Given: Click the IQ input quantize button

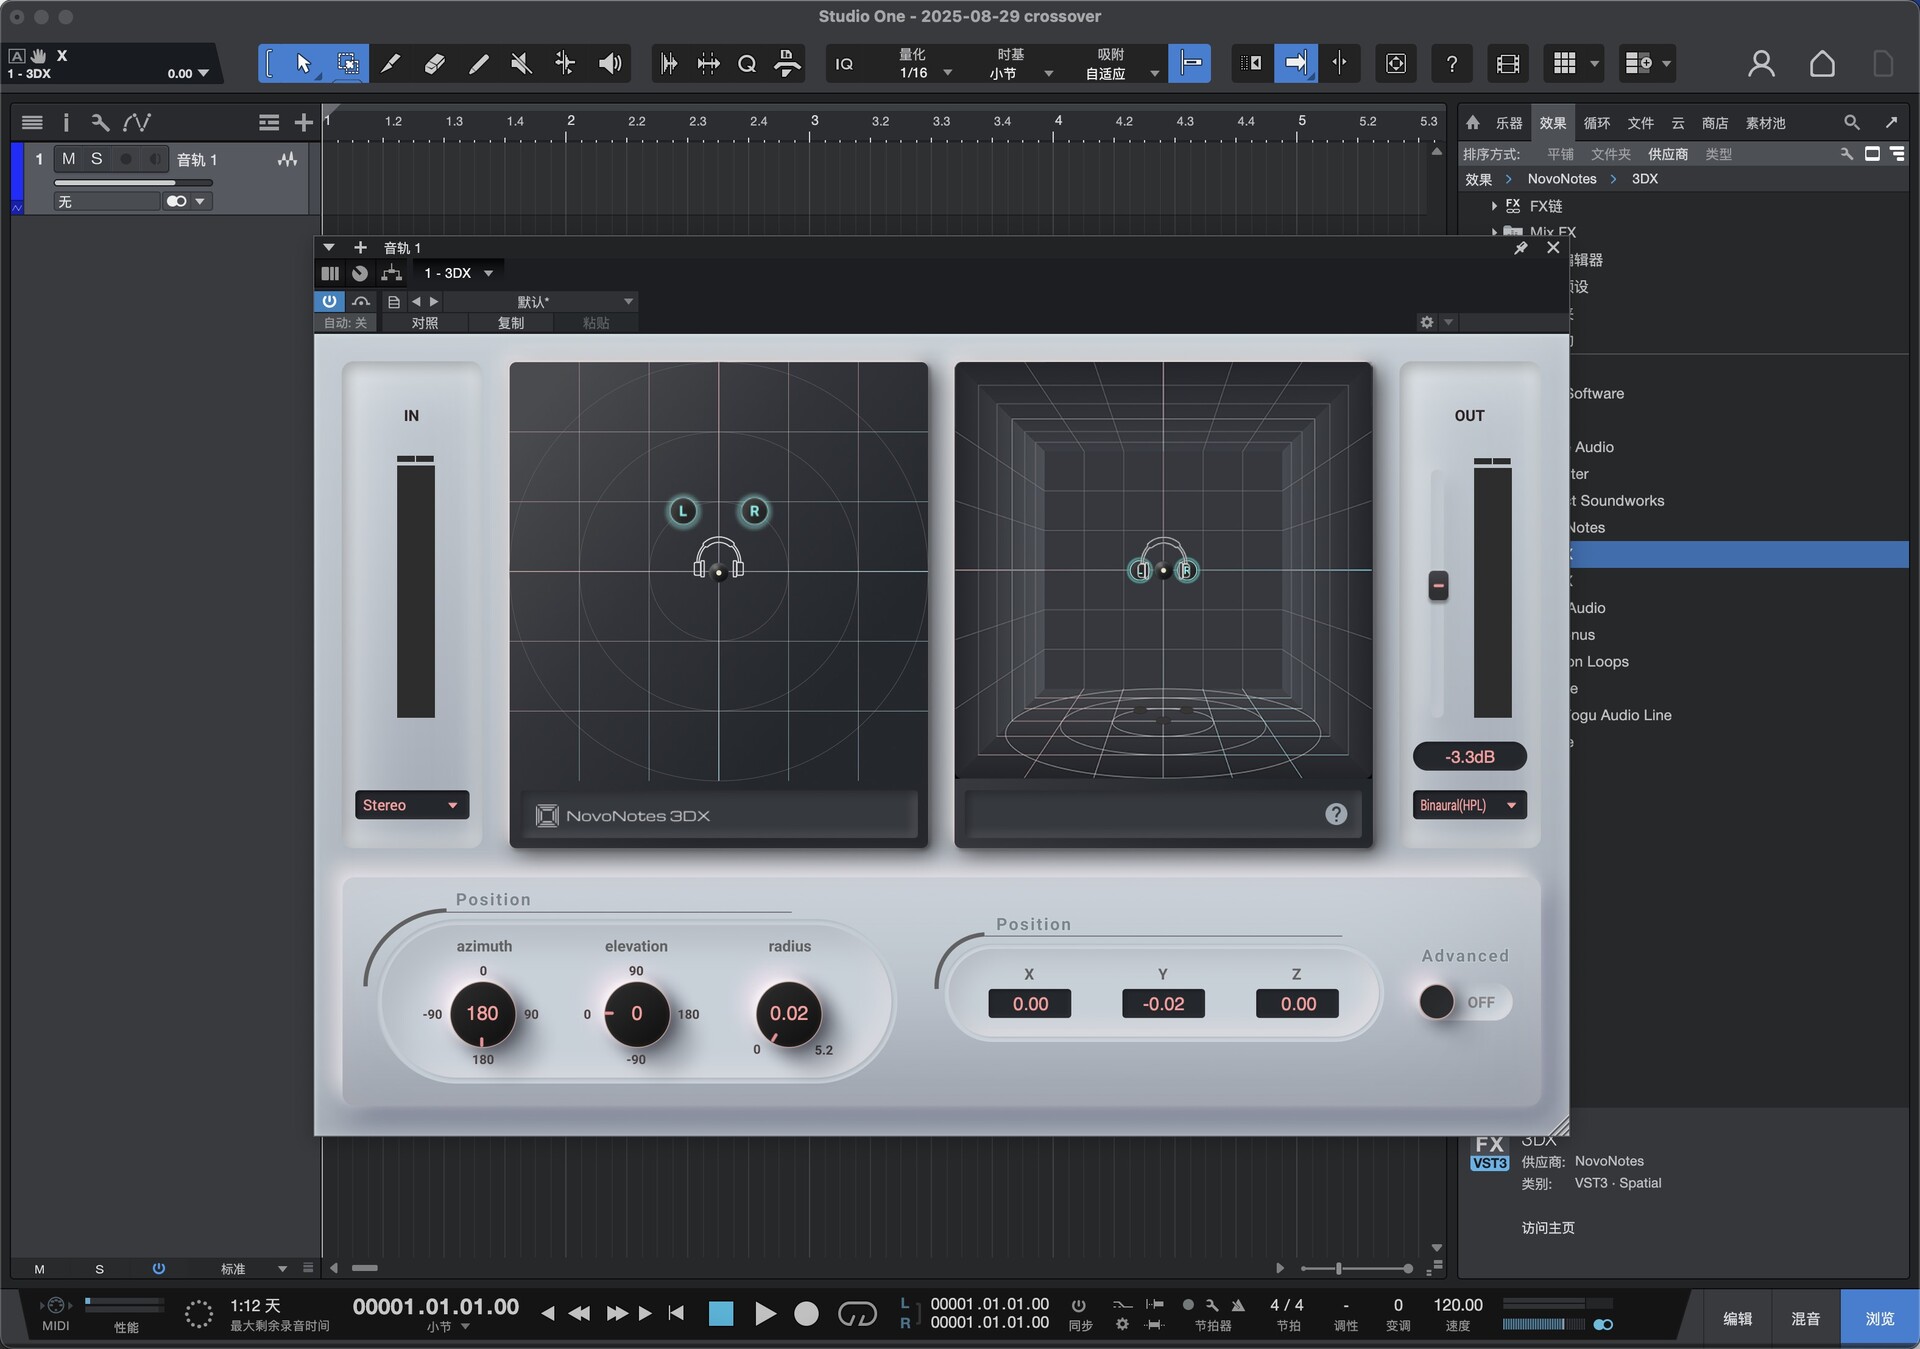Looking at the screenshot, I should (x=845, y=64).
